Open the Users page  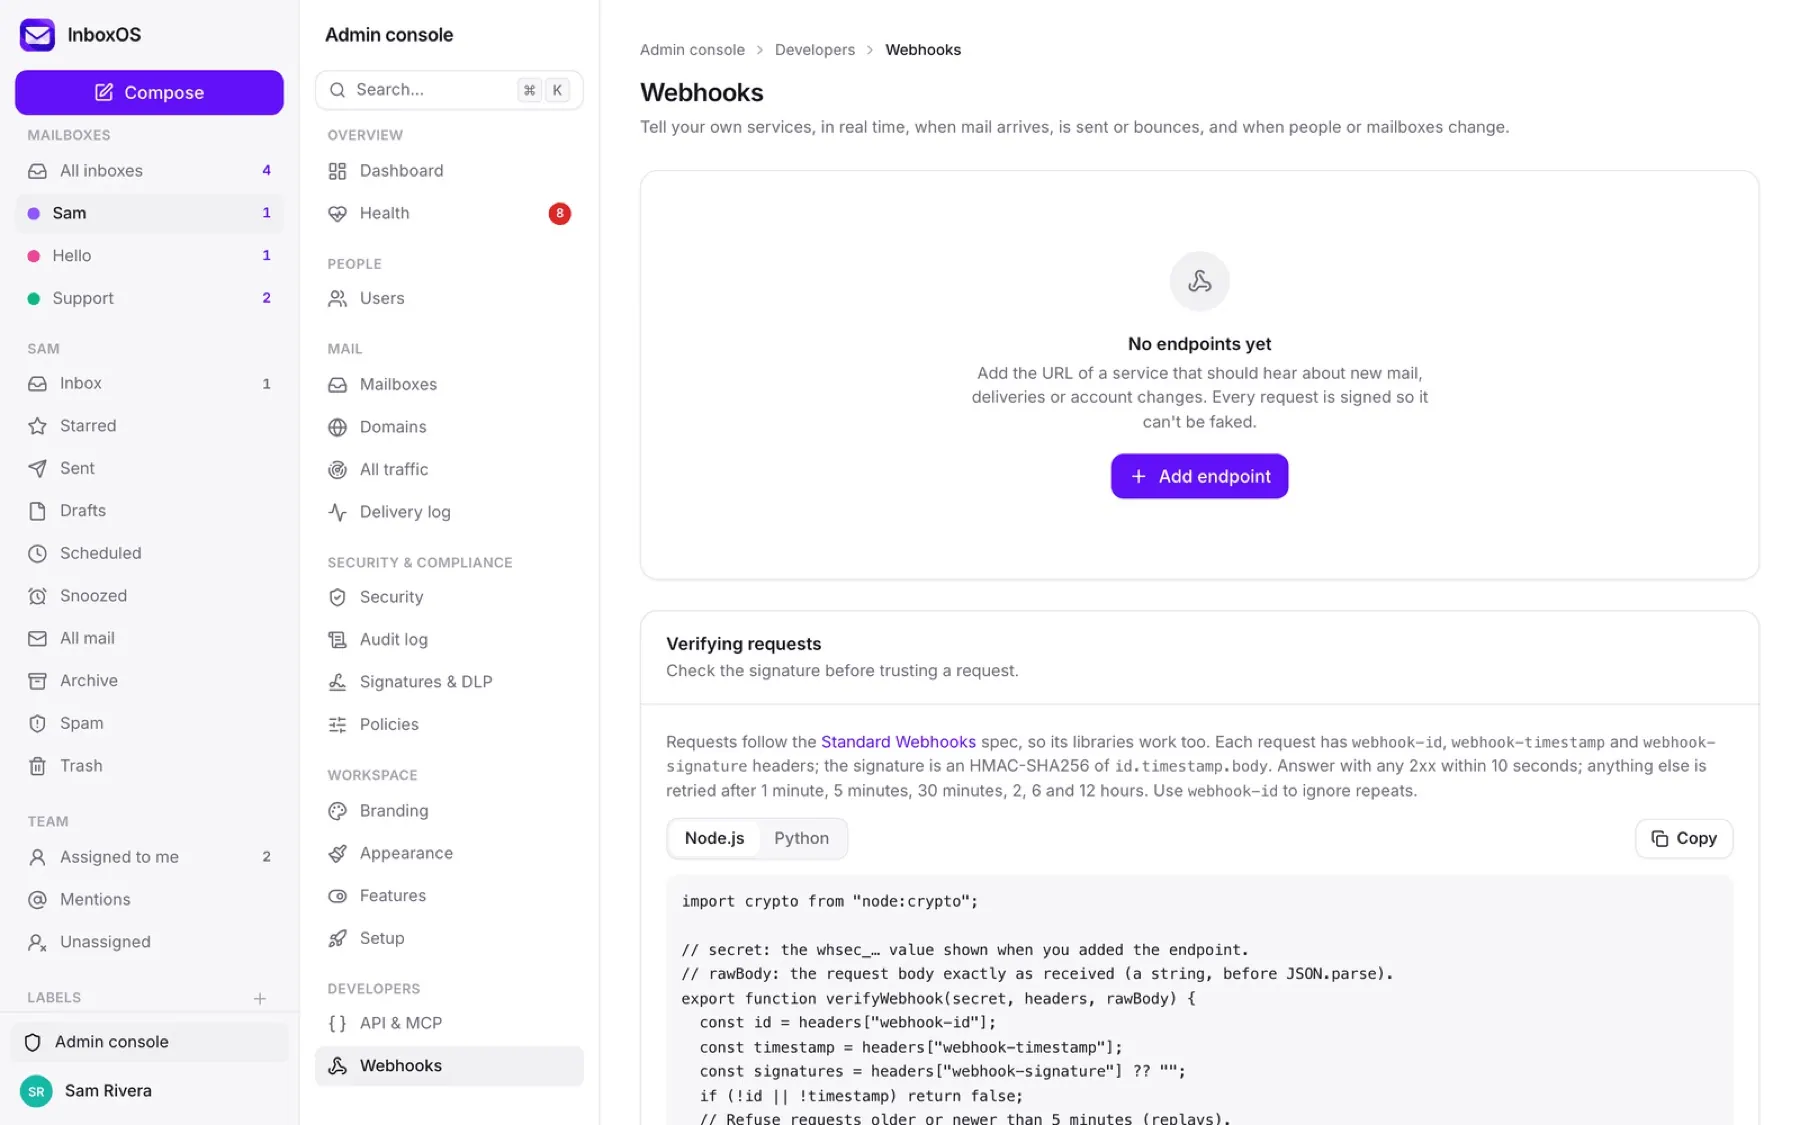point(449,298)
